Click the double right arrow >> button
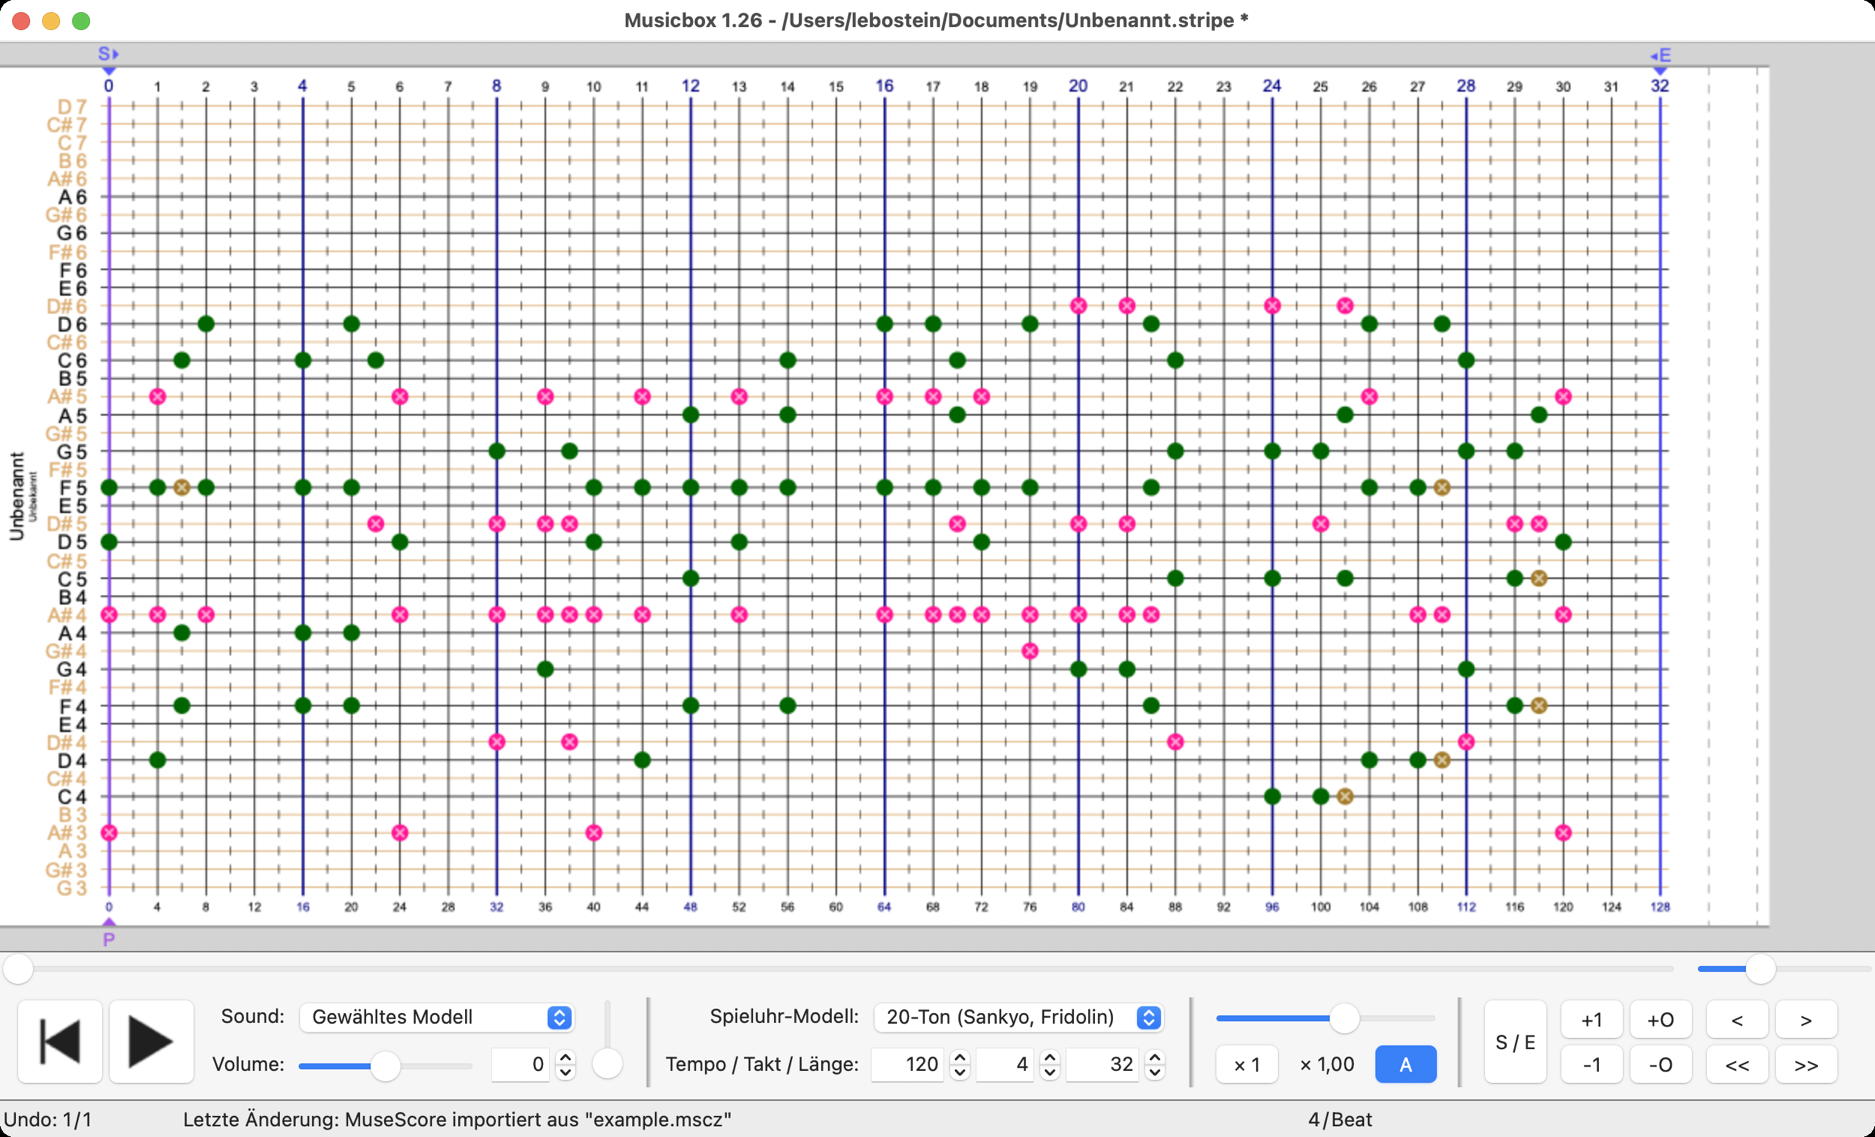 [x=1805, y=1065]
